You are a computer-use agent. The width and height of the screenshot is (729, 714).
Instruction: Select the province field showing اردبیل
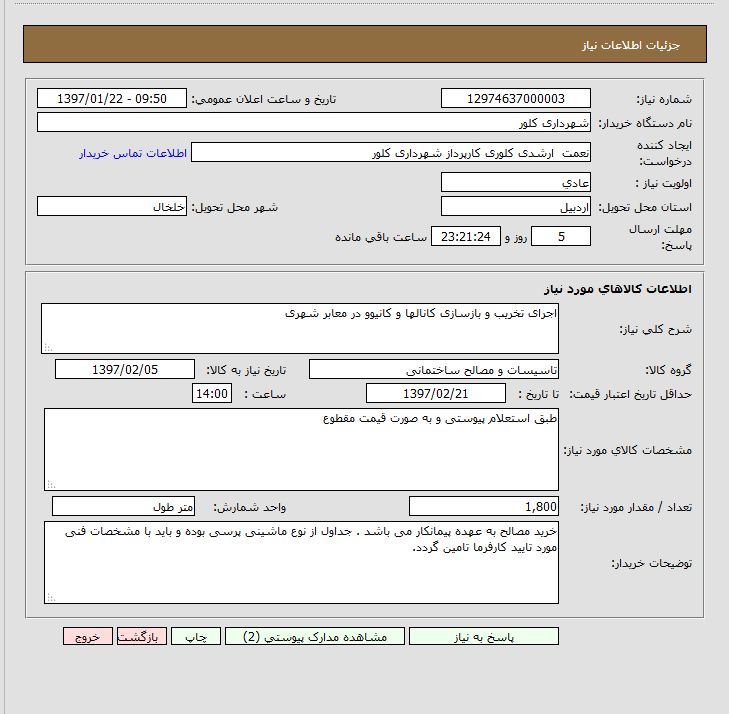coord(515,207)
